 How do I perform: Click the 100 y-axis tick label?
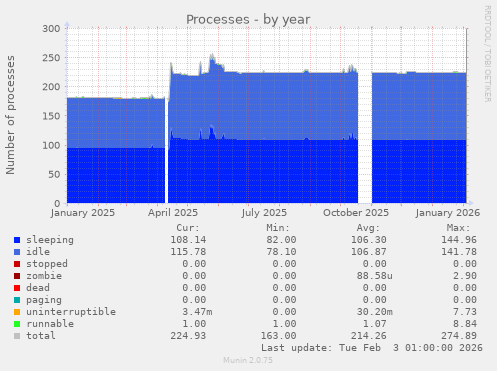click(51, 146)
